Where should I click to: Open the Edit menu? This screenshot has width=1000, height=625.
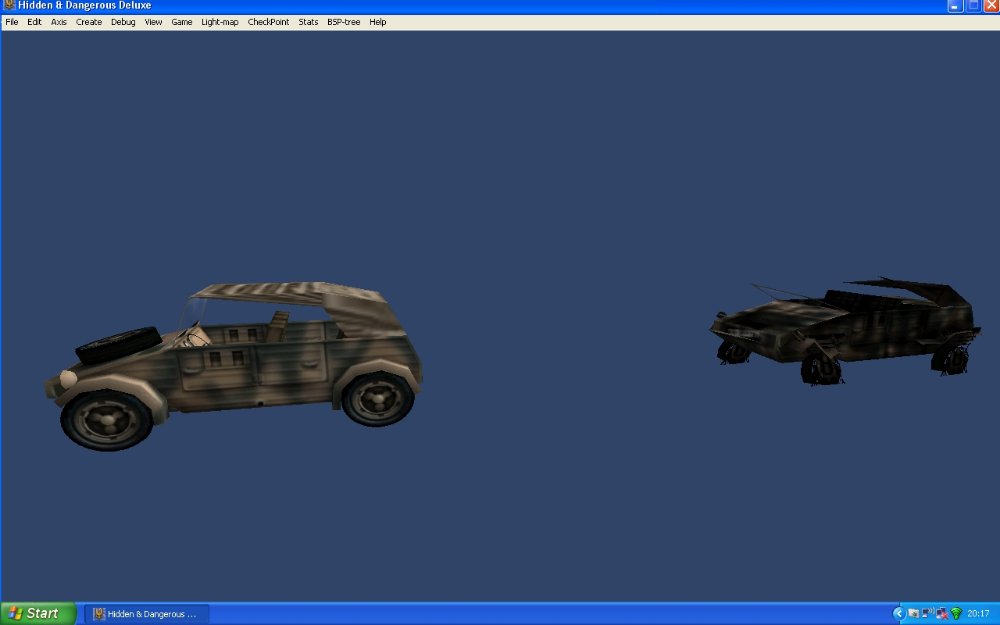(x=34, y=21)
